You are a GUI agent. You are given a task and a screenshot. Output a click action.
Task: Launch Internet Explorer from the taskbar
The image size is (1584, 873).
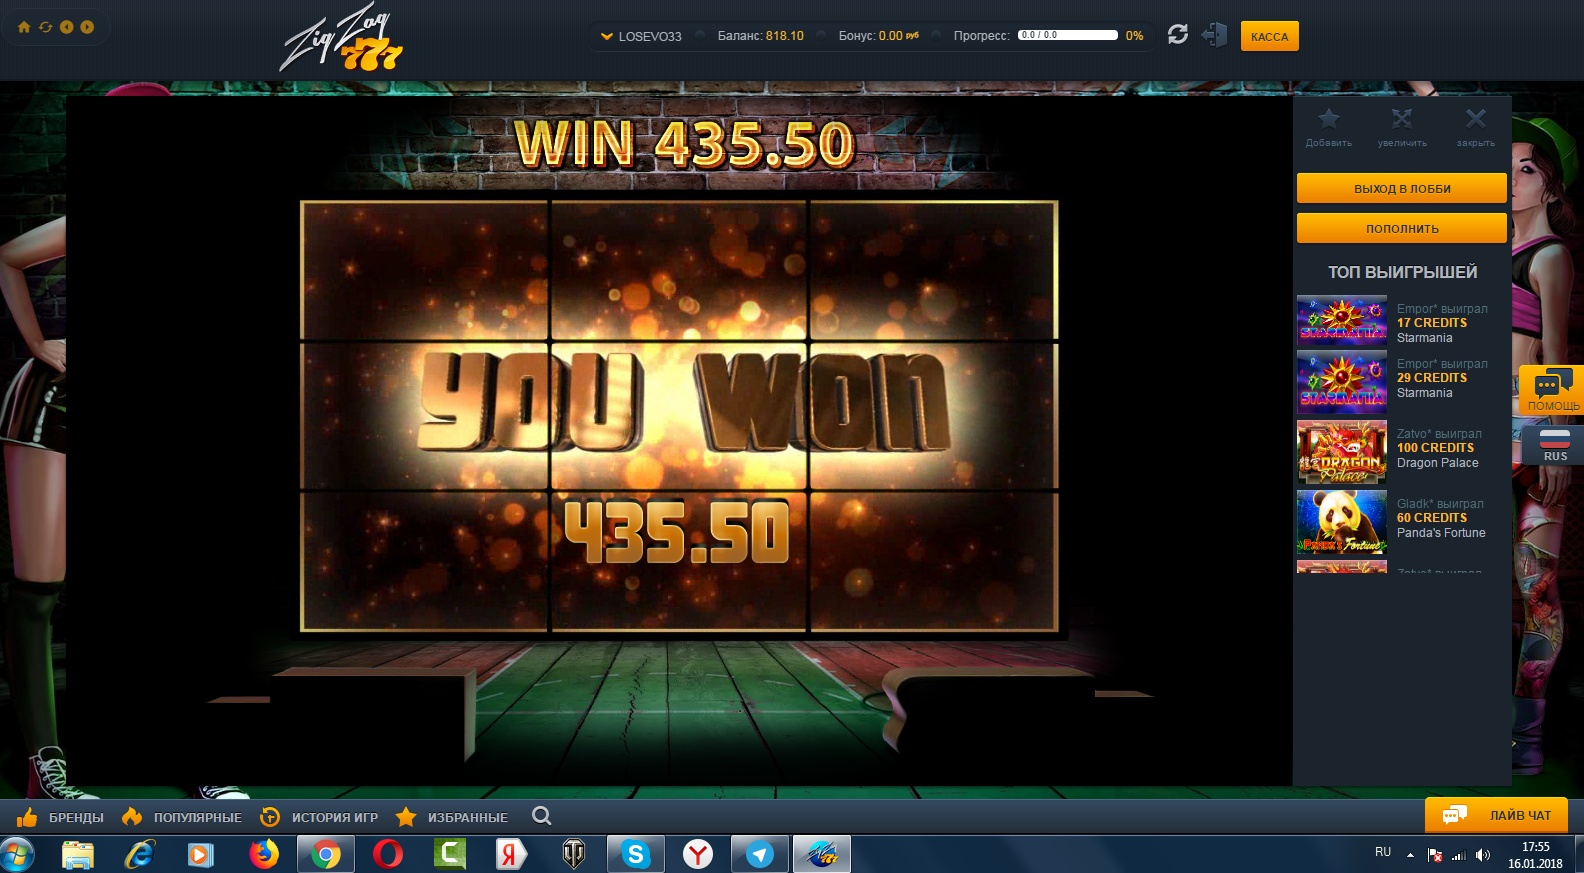[140, 854]
